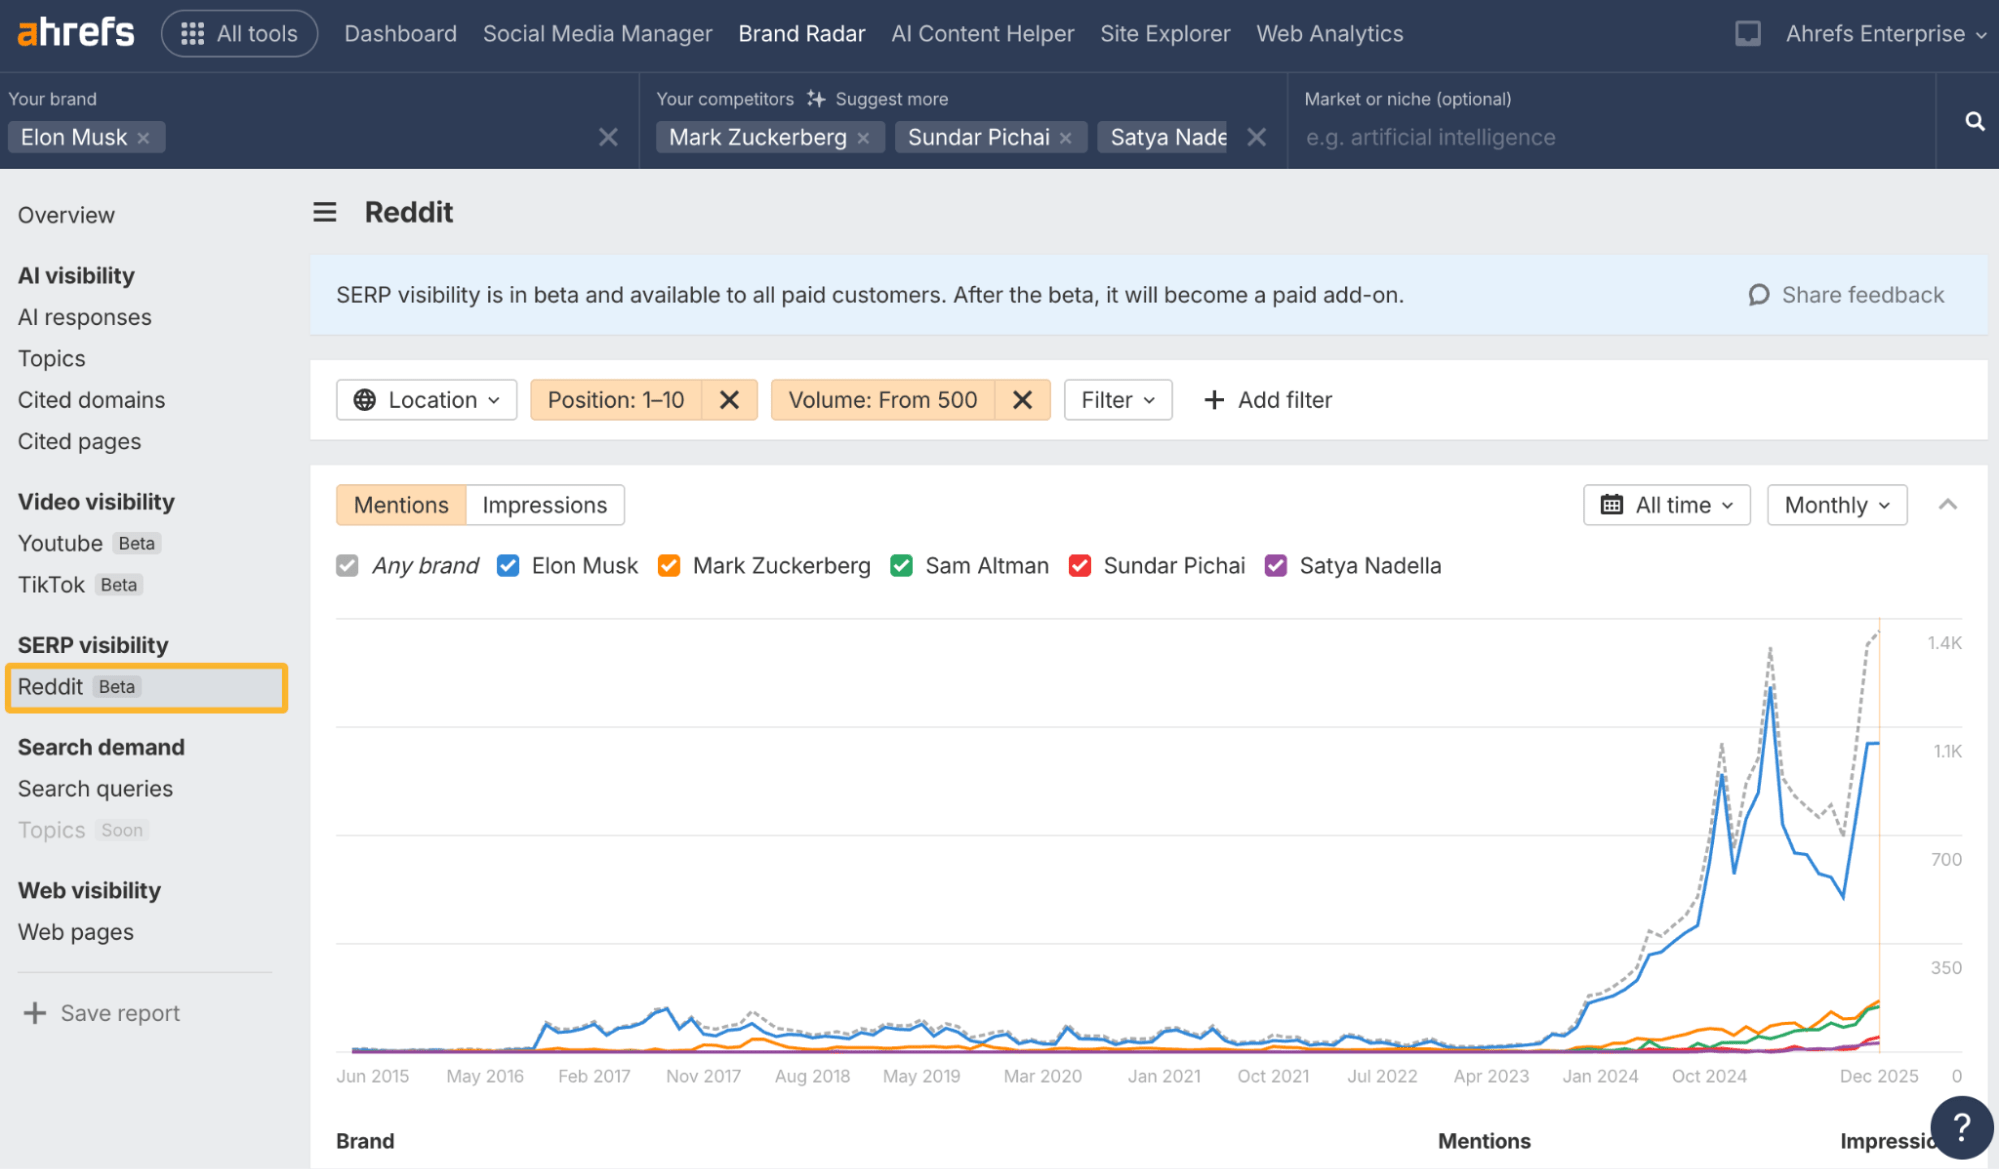Open the Location dropdown
The width and height of the screenshot is (1999, 1170).
tap(427, 400)
